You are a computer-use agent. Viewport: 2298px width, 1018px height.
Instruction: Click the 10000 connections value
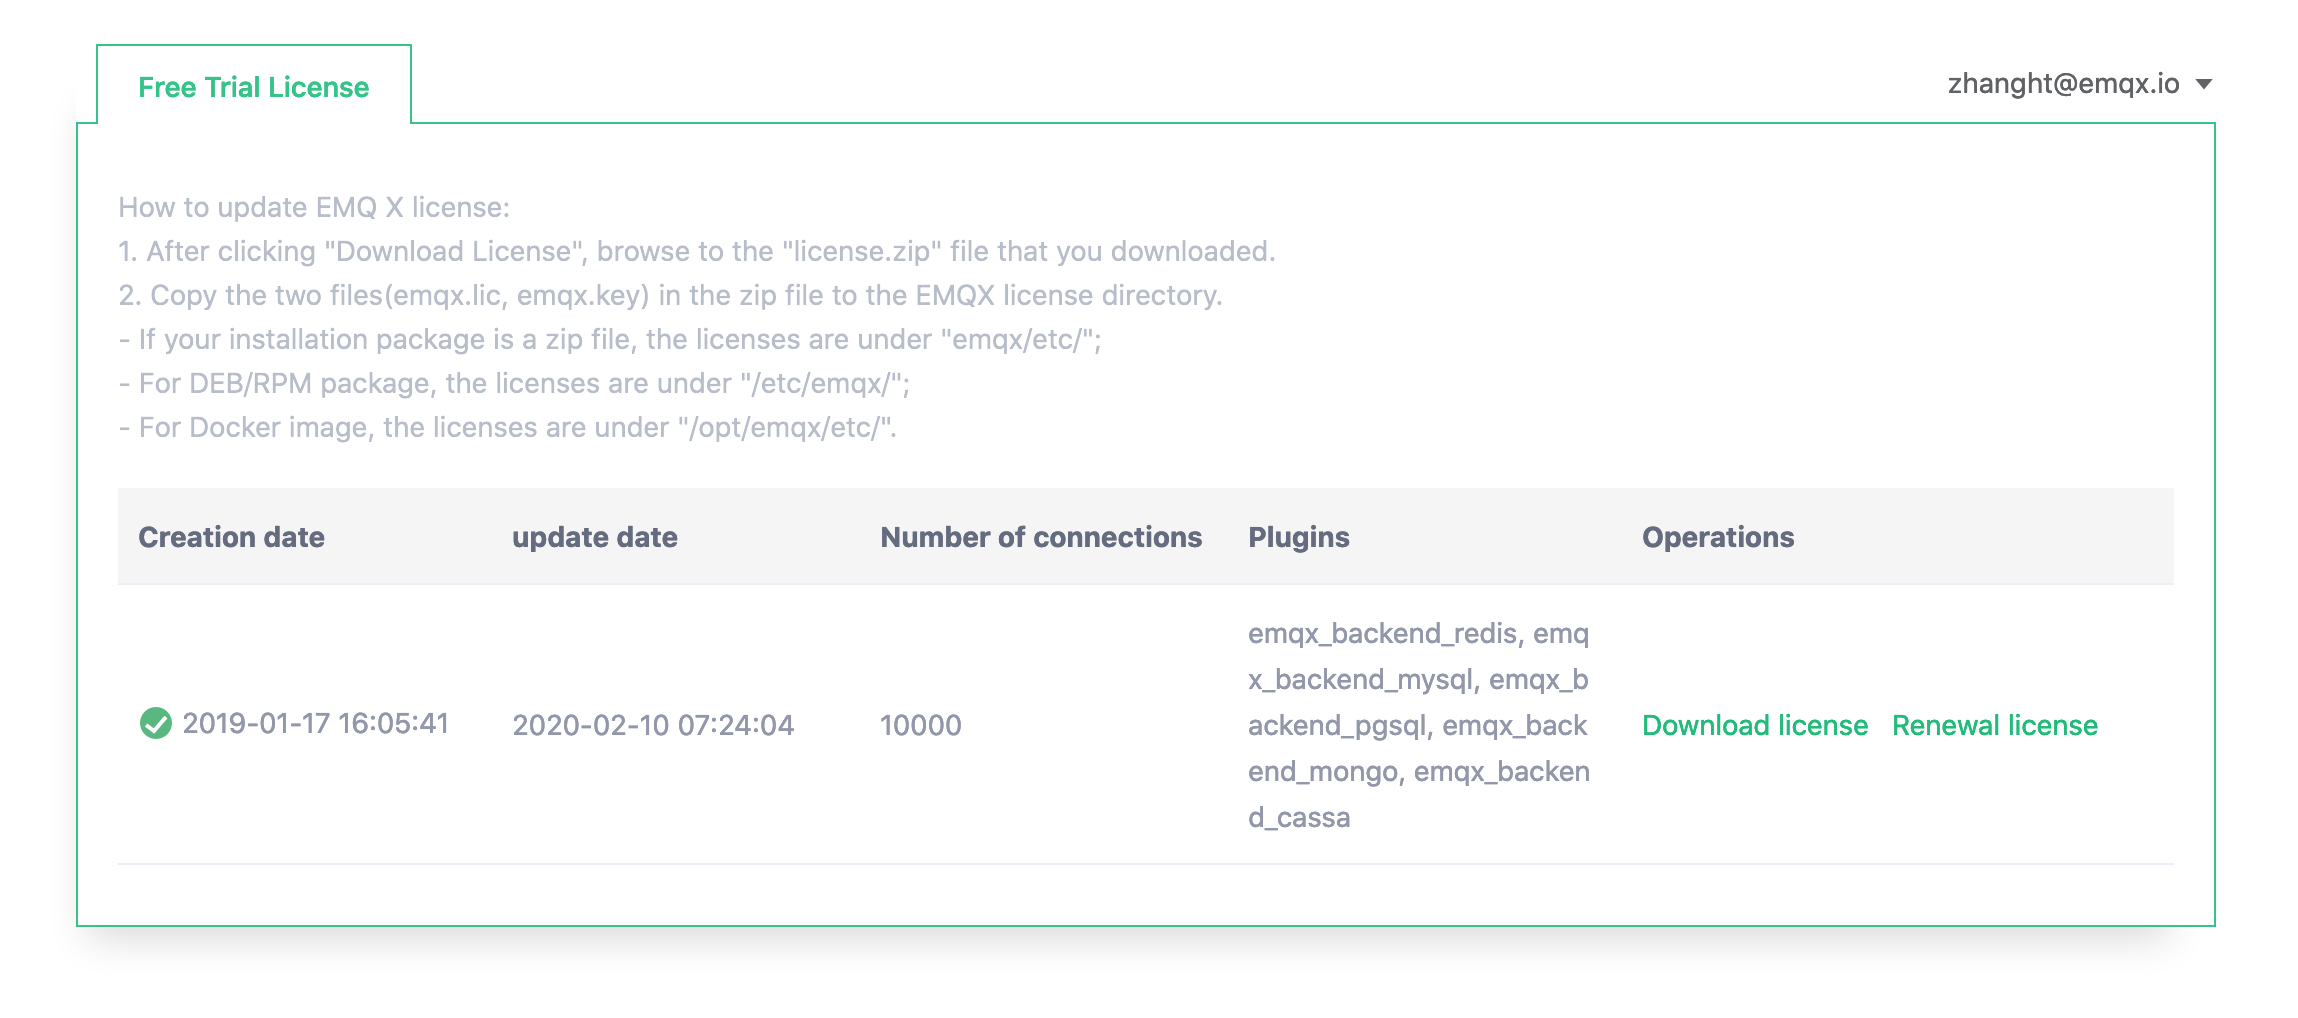click(x=920, y=725)
